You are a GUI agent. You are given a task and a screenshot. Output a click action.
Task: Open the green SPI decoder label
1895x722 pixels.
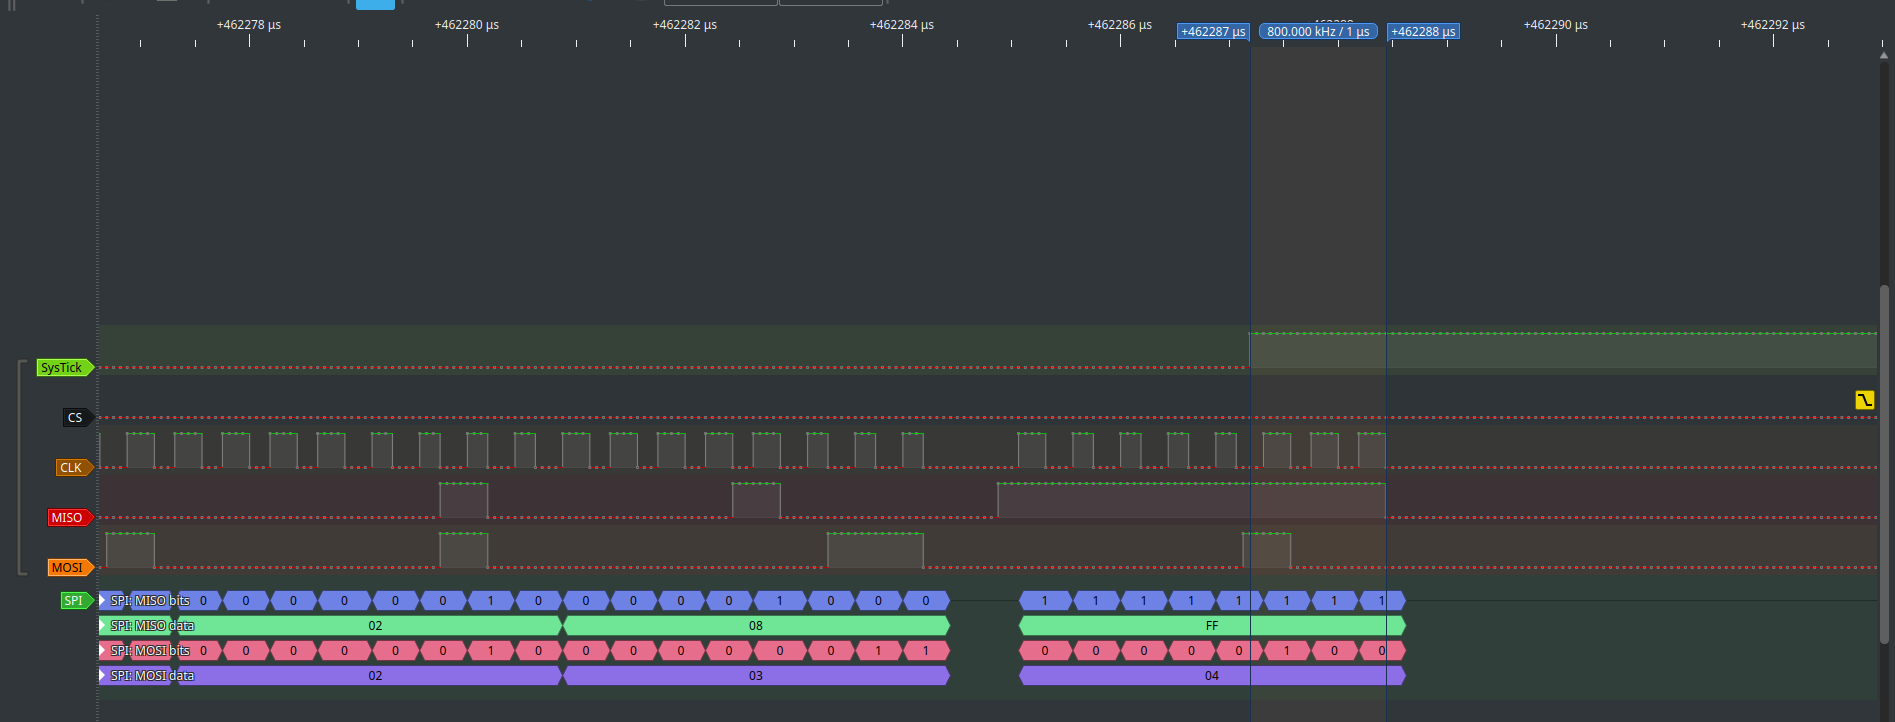tap(75, 601)
